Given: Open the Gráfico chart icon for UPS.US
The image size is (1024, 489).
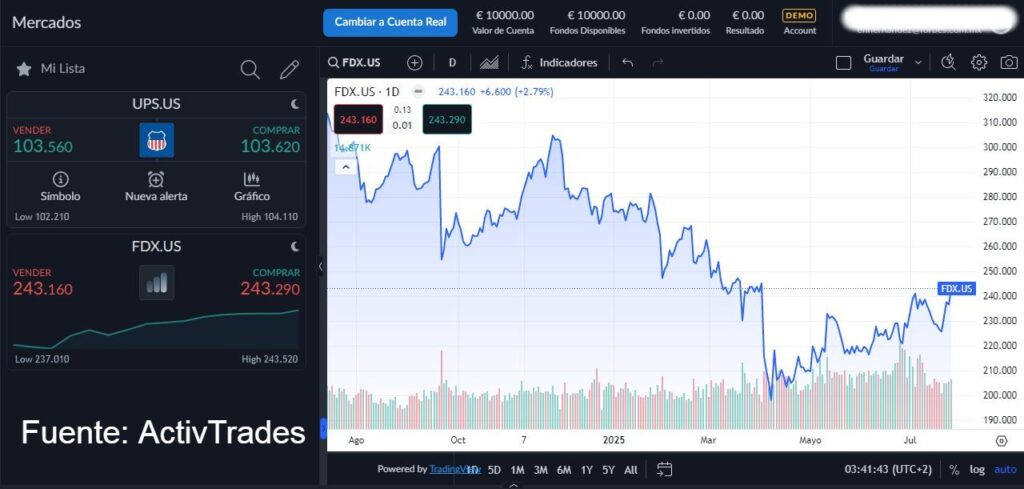Looking at the screenshot, I should pos(252,186).
